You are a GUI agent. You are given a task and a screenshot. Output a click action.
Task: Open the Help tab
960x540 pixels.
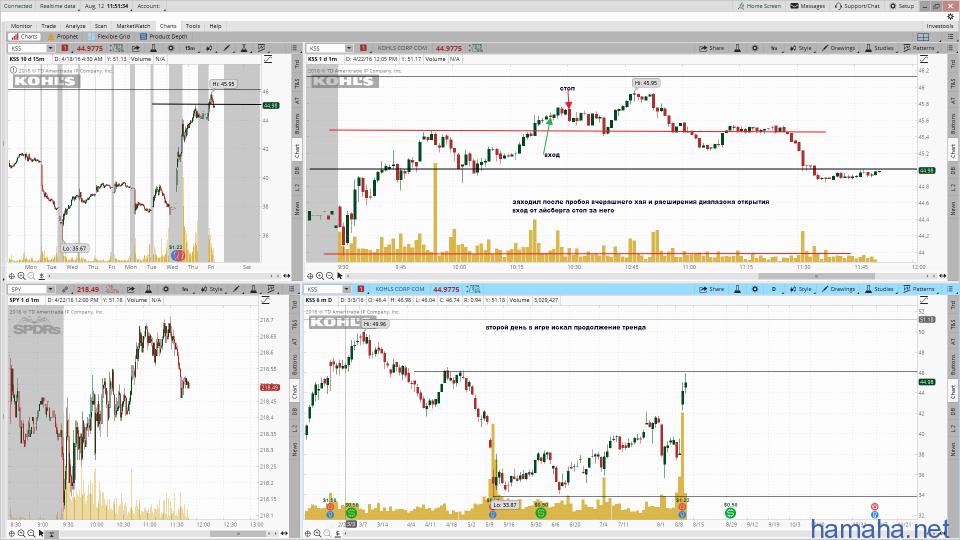tap(215, 26)
